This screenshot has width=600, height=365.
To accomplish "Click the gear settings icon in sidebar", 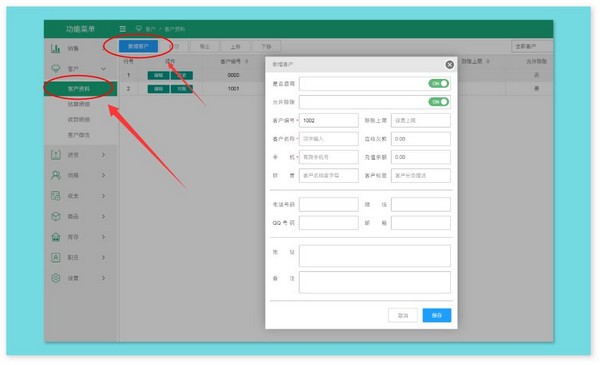I will pyautogui.click(x=56, y=278).
